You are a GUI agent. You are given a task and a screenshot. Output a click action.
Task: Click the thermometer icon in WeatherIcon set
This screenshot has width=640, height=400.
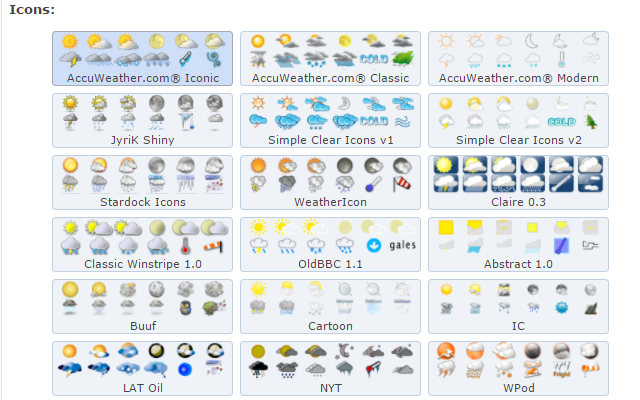(x=373, y=184)
